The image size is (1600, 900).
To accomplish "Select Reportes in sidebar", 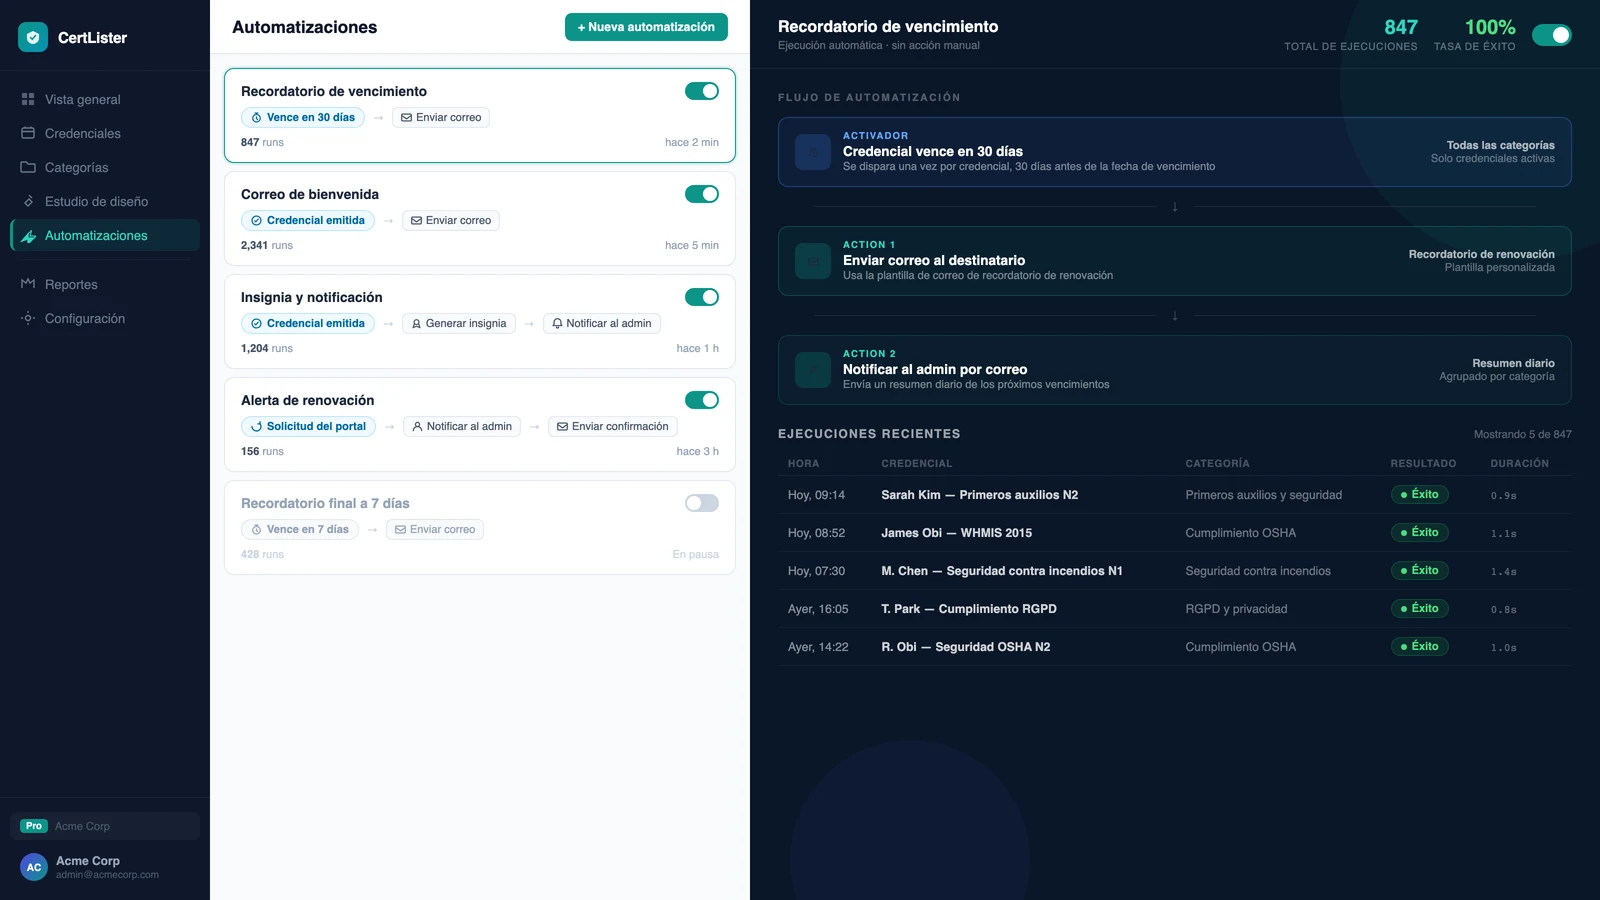I will tap(105, 284).
